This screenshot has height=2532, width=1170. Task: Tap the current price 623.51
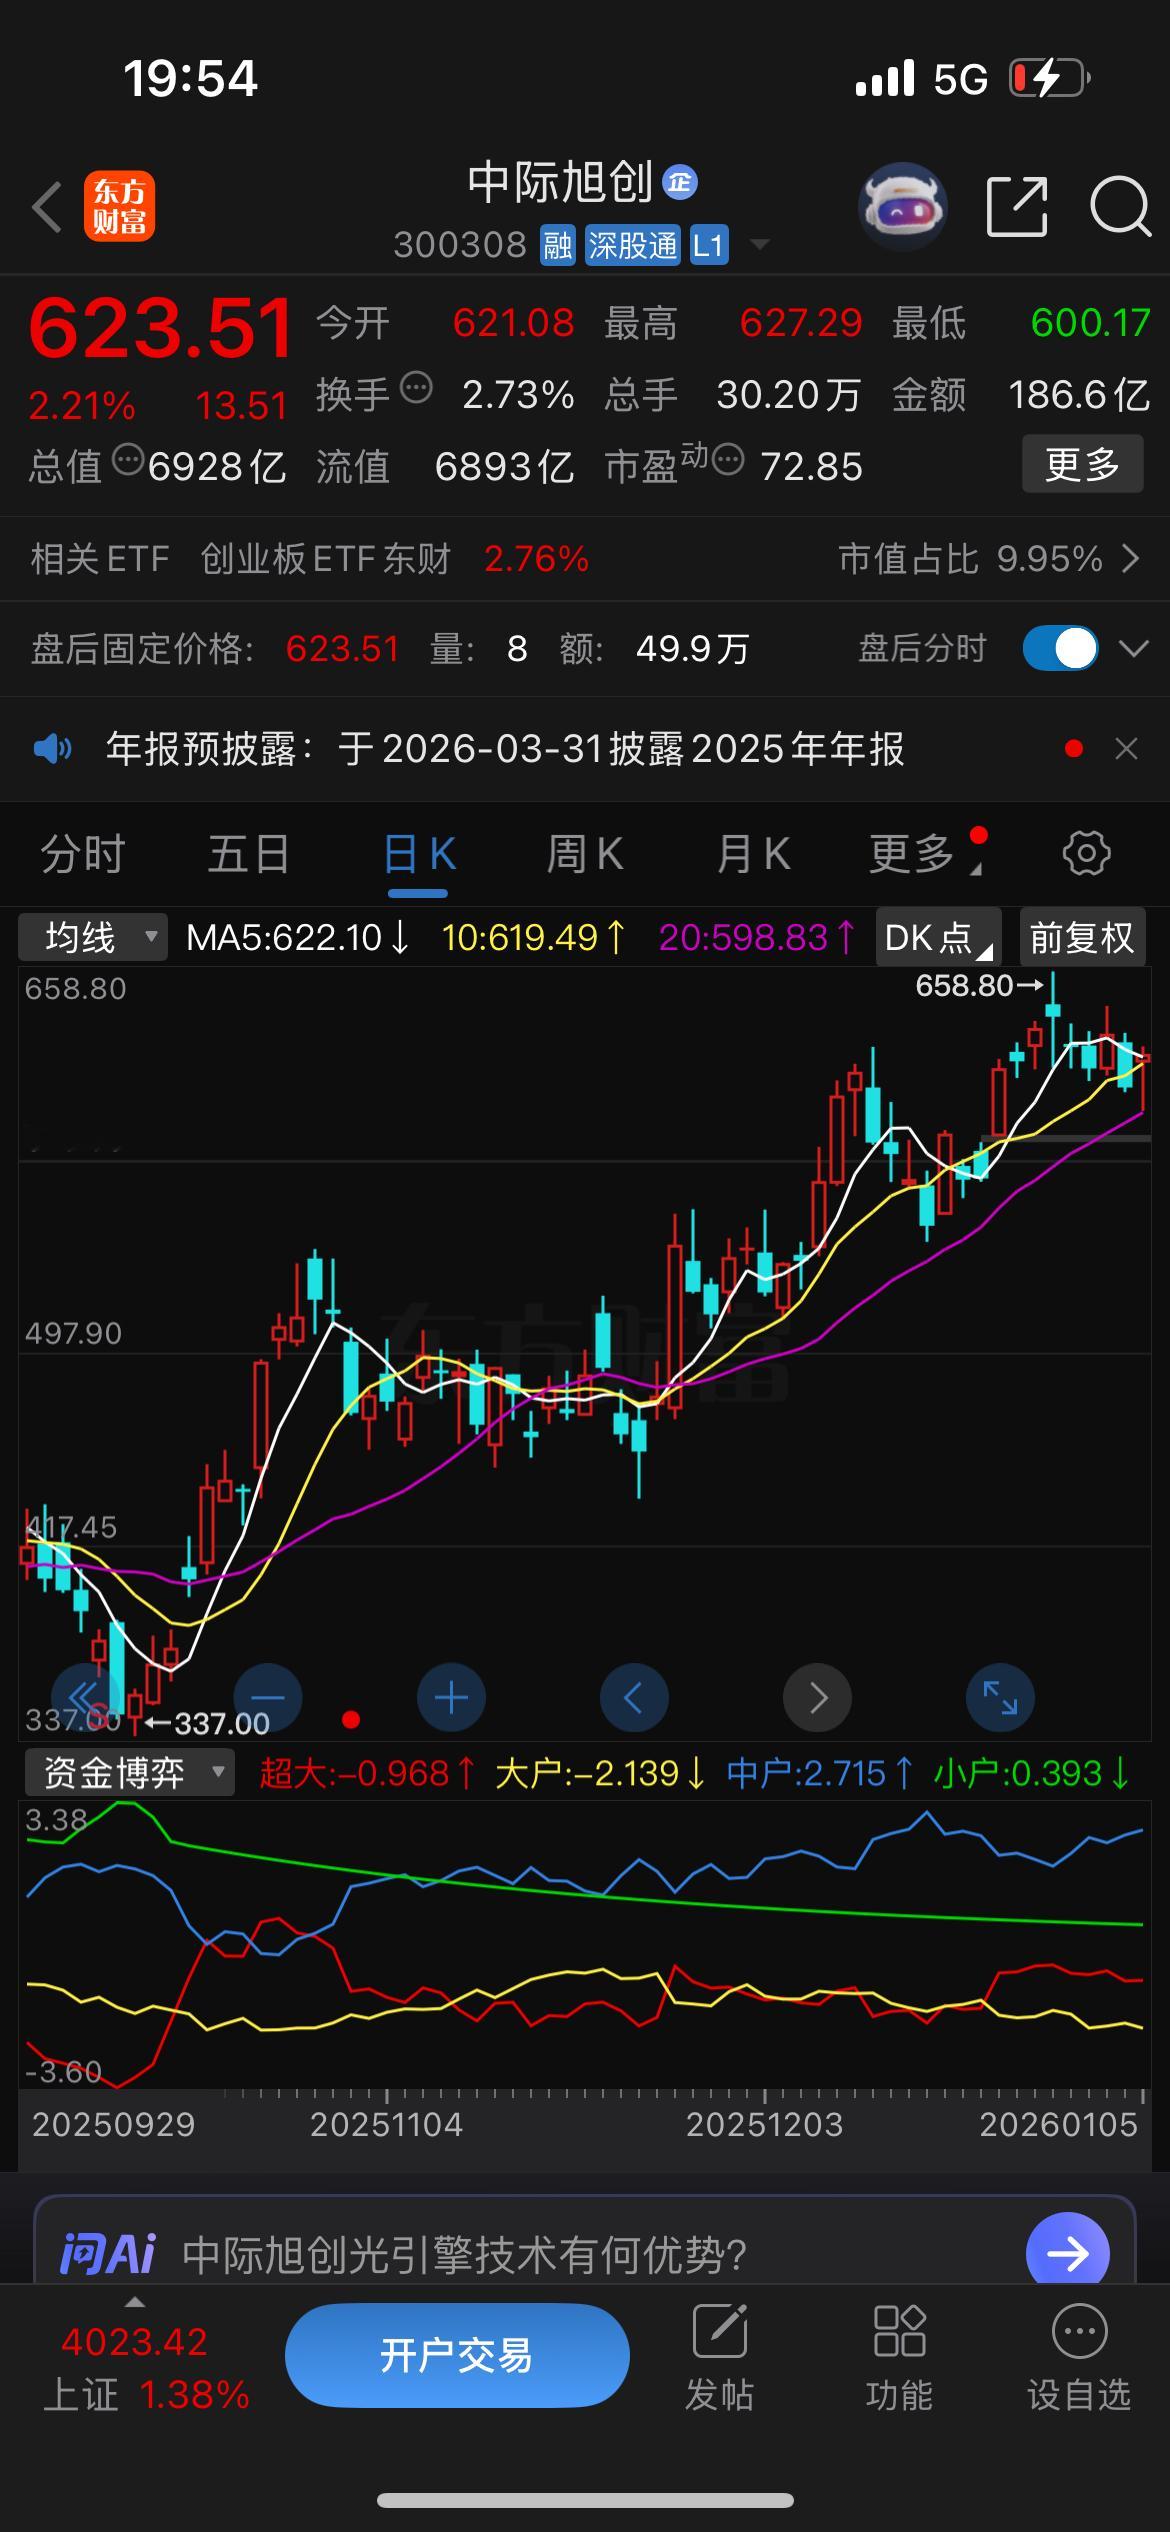[x=160, y=328]
